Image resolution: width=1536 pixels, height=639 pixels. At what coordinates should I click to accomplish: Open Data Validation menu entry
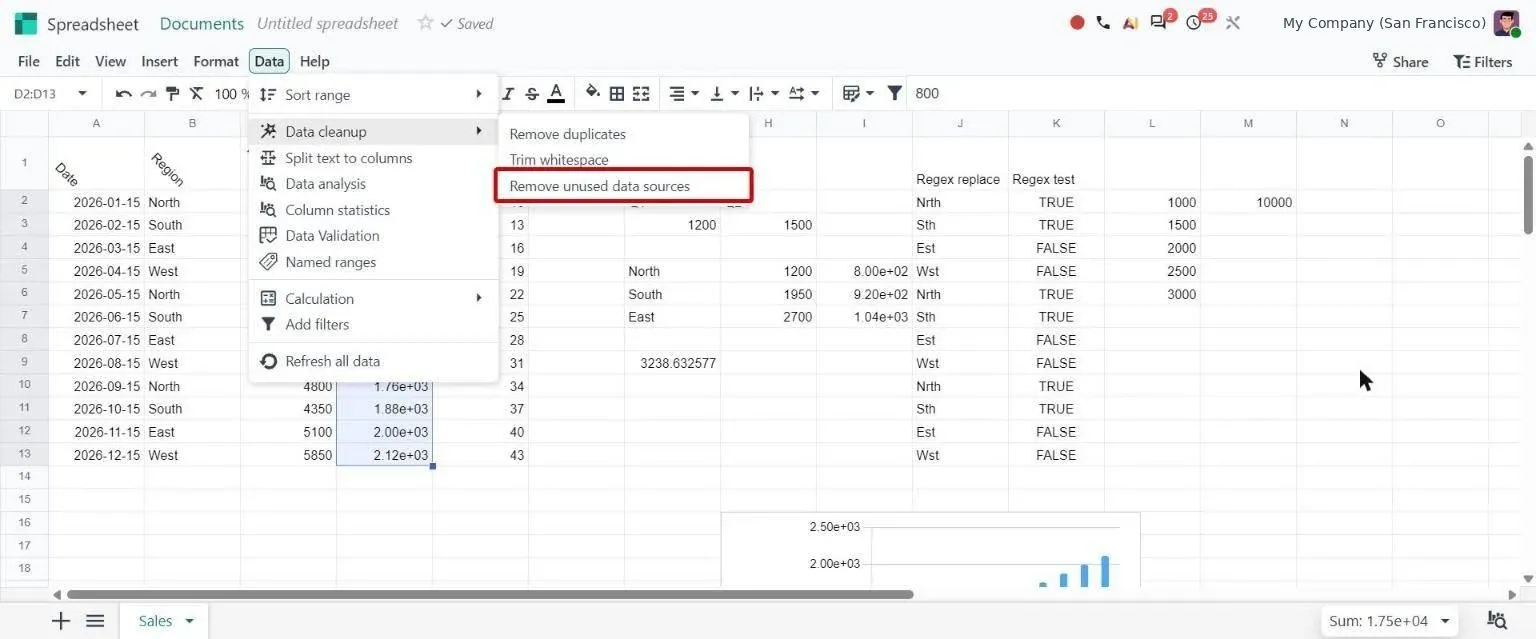point(373,236)
